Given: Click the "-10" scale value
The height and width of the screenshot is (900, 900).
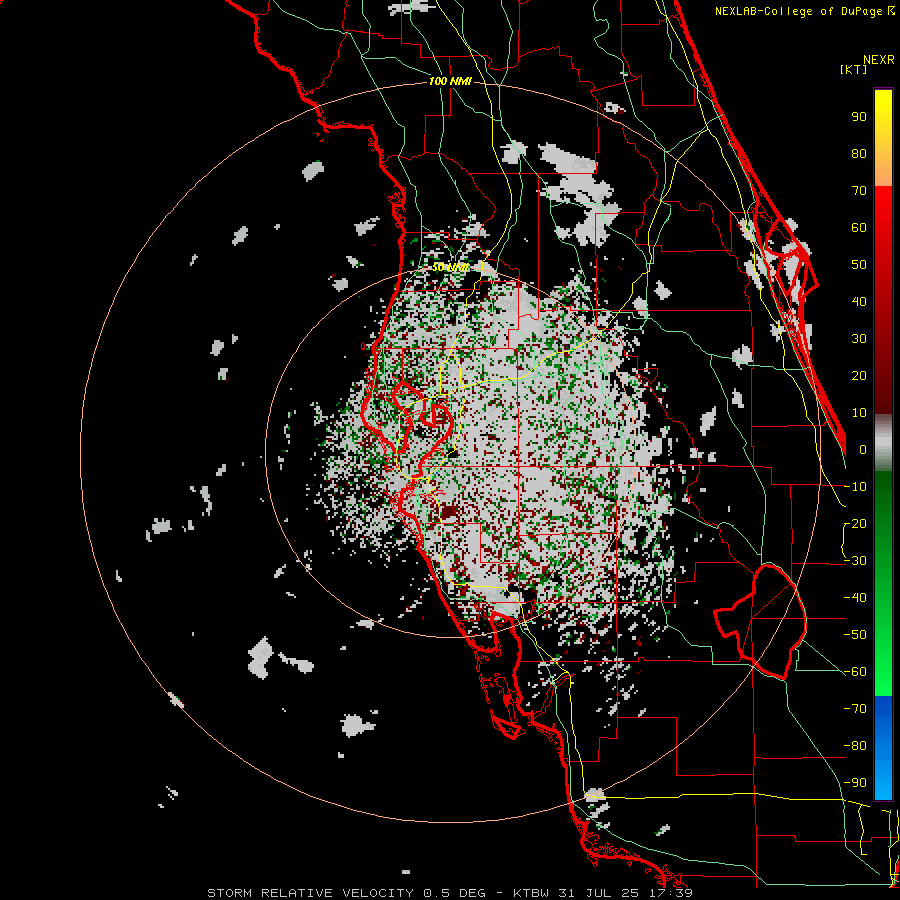Looking at the screenshot, I should click(855, 487).
